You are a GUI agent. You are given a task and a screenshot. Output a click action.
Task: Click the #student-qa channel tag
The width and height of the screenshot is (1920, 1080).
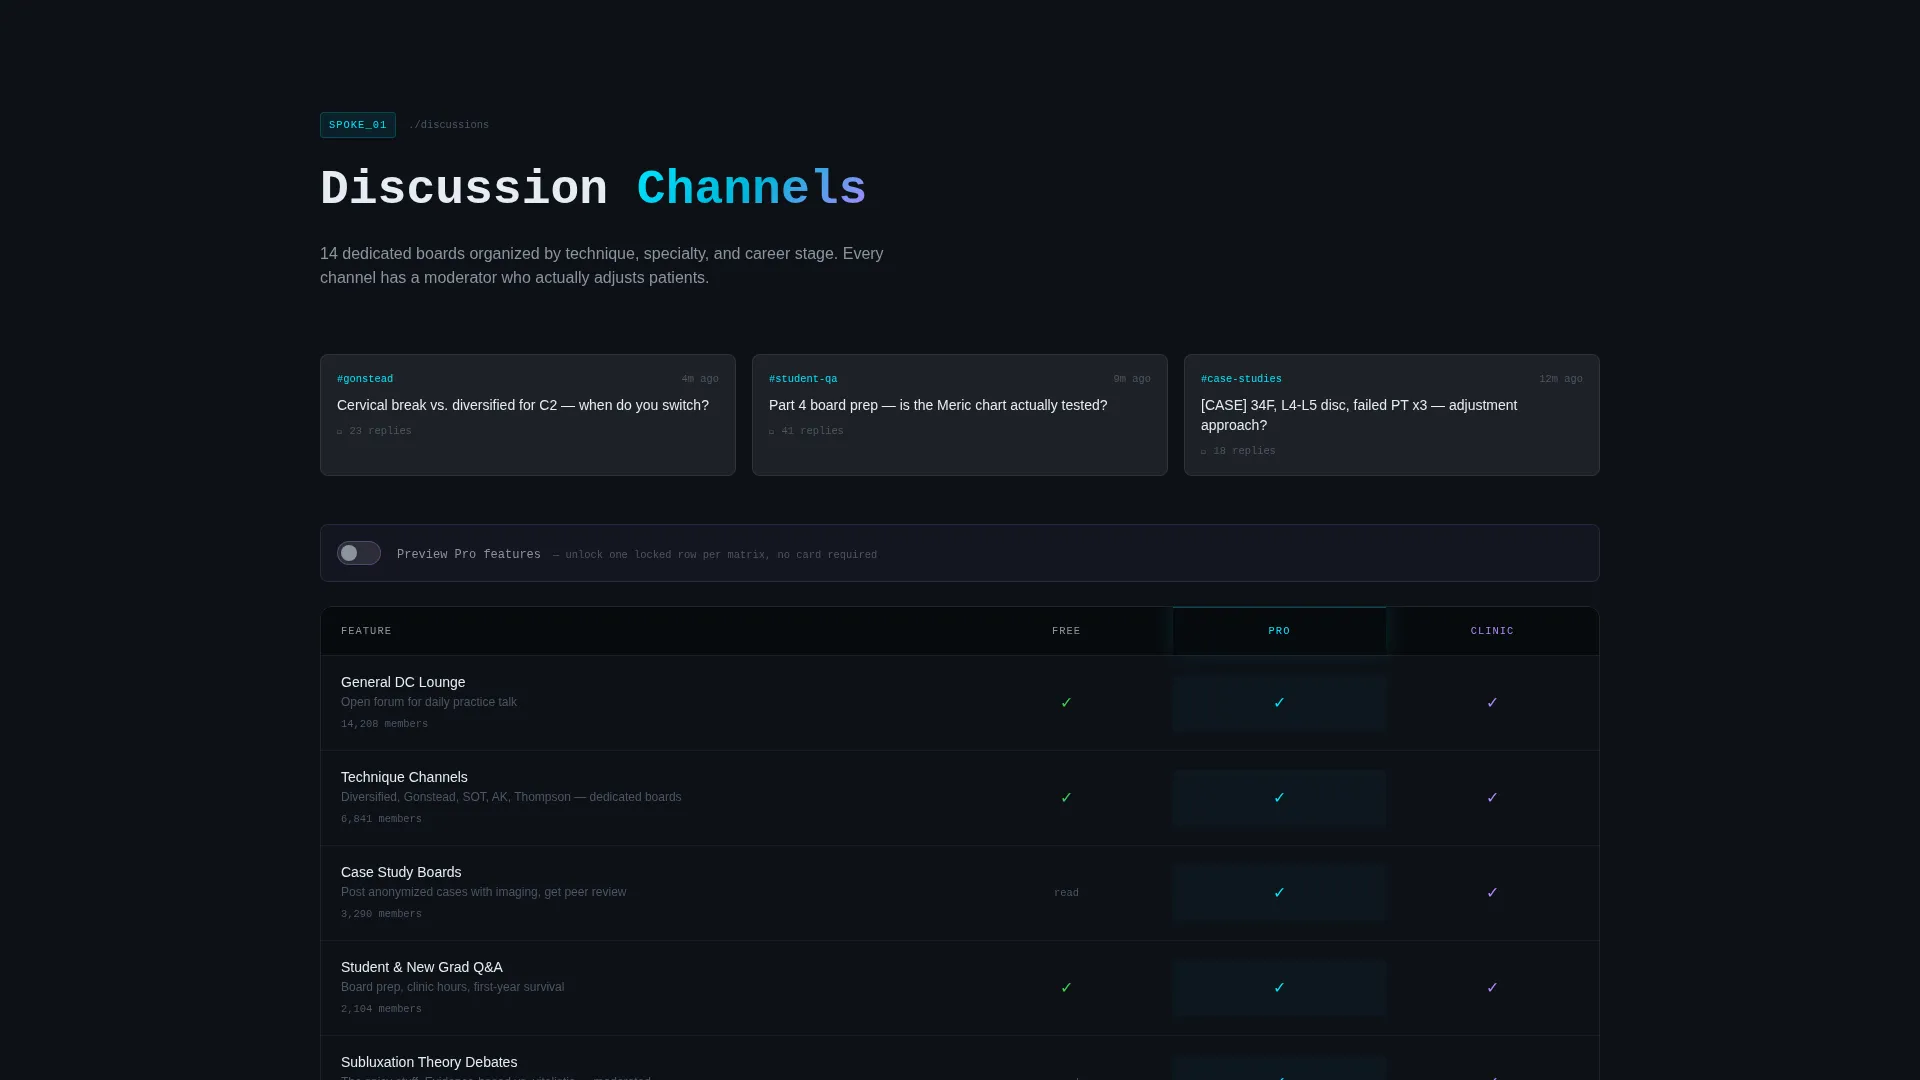pyautogui.click(x=803, y=379)
